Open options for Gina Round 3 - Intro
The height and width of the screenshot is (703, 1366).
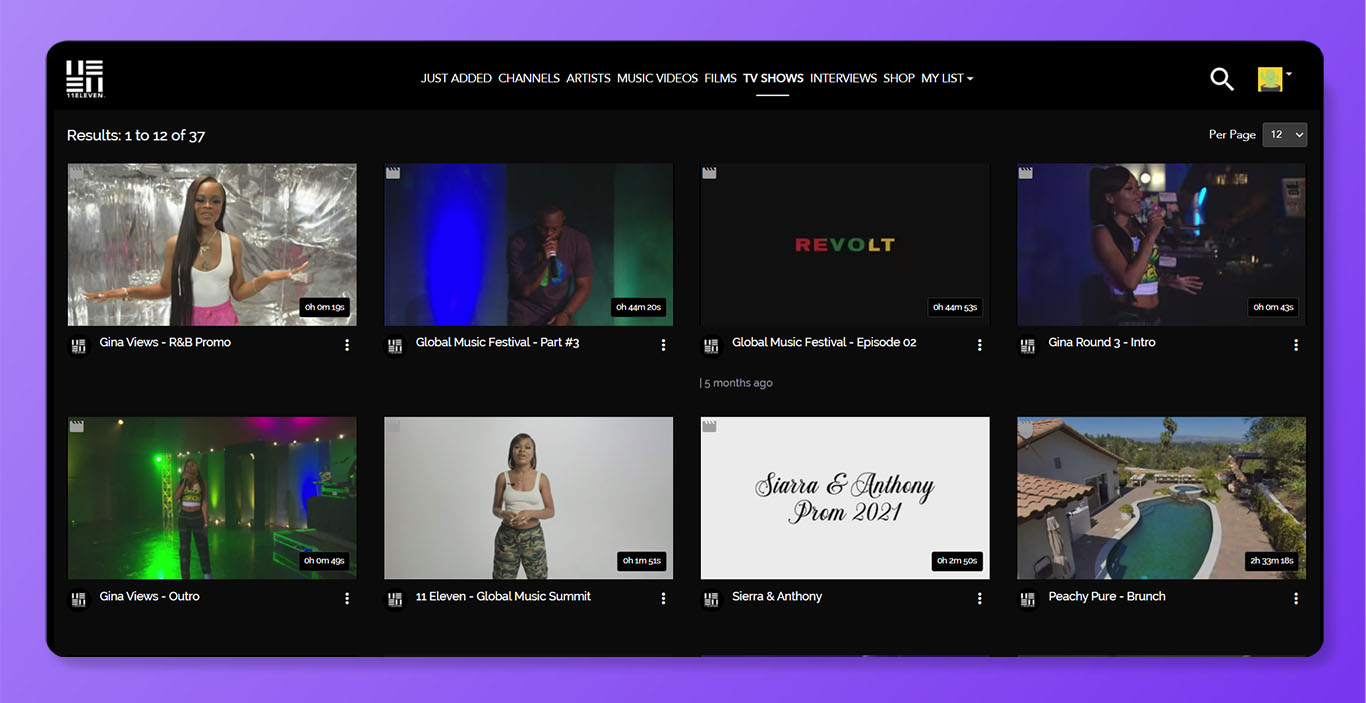point(1296,345)
